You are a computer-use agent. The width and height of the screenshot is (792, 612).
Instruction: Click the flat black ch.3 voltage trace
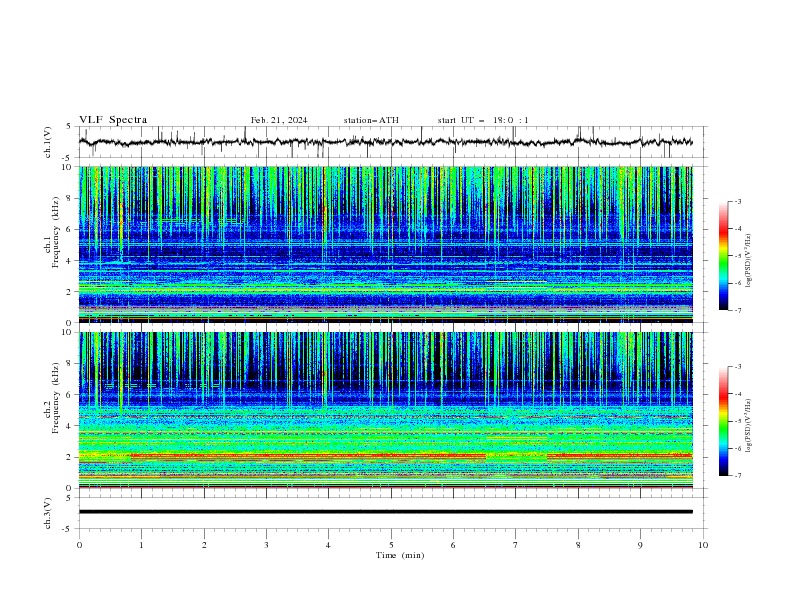point(385,512)
